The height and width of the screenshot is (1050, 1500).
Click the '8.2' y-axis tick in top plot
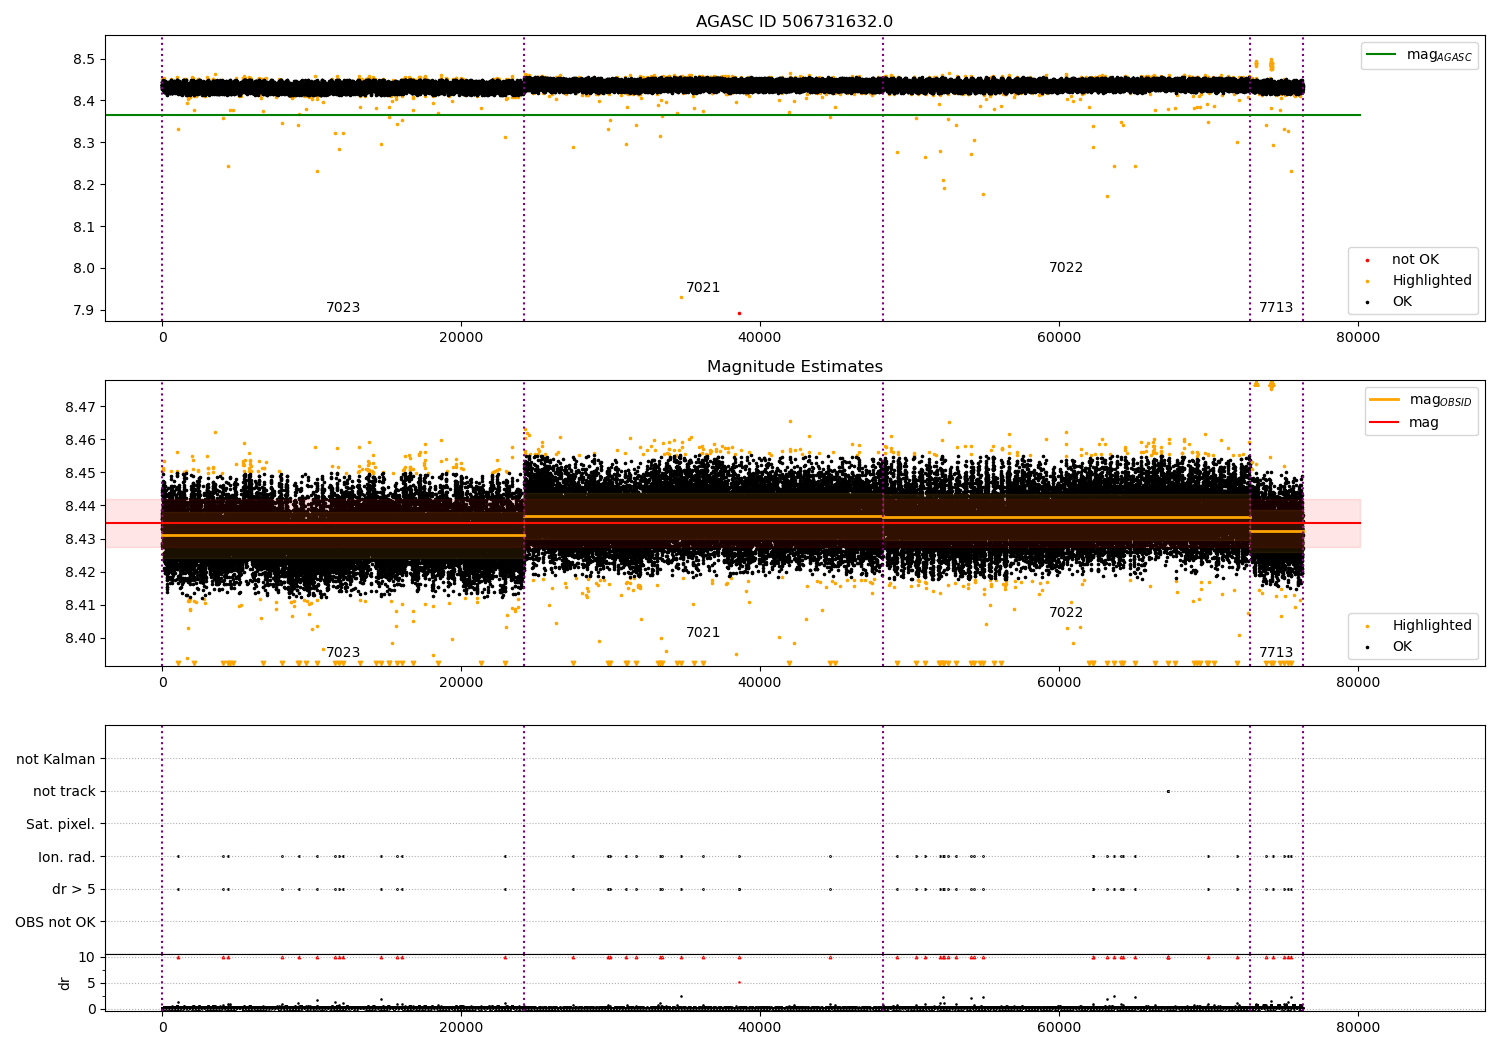click(84, 185)
